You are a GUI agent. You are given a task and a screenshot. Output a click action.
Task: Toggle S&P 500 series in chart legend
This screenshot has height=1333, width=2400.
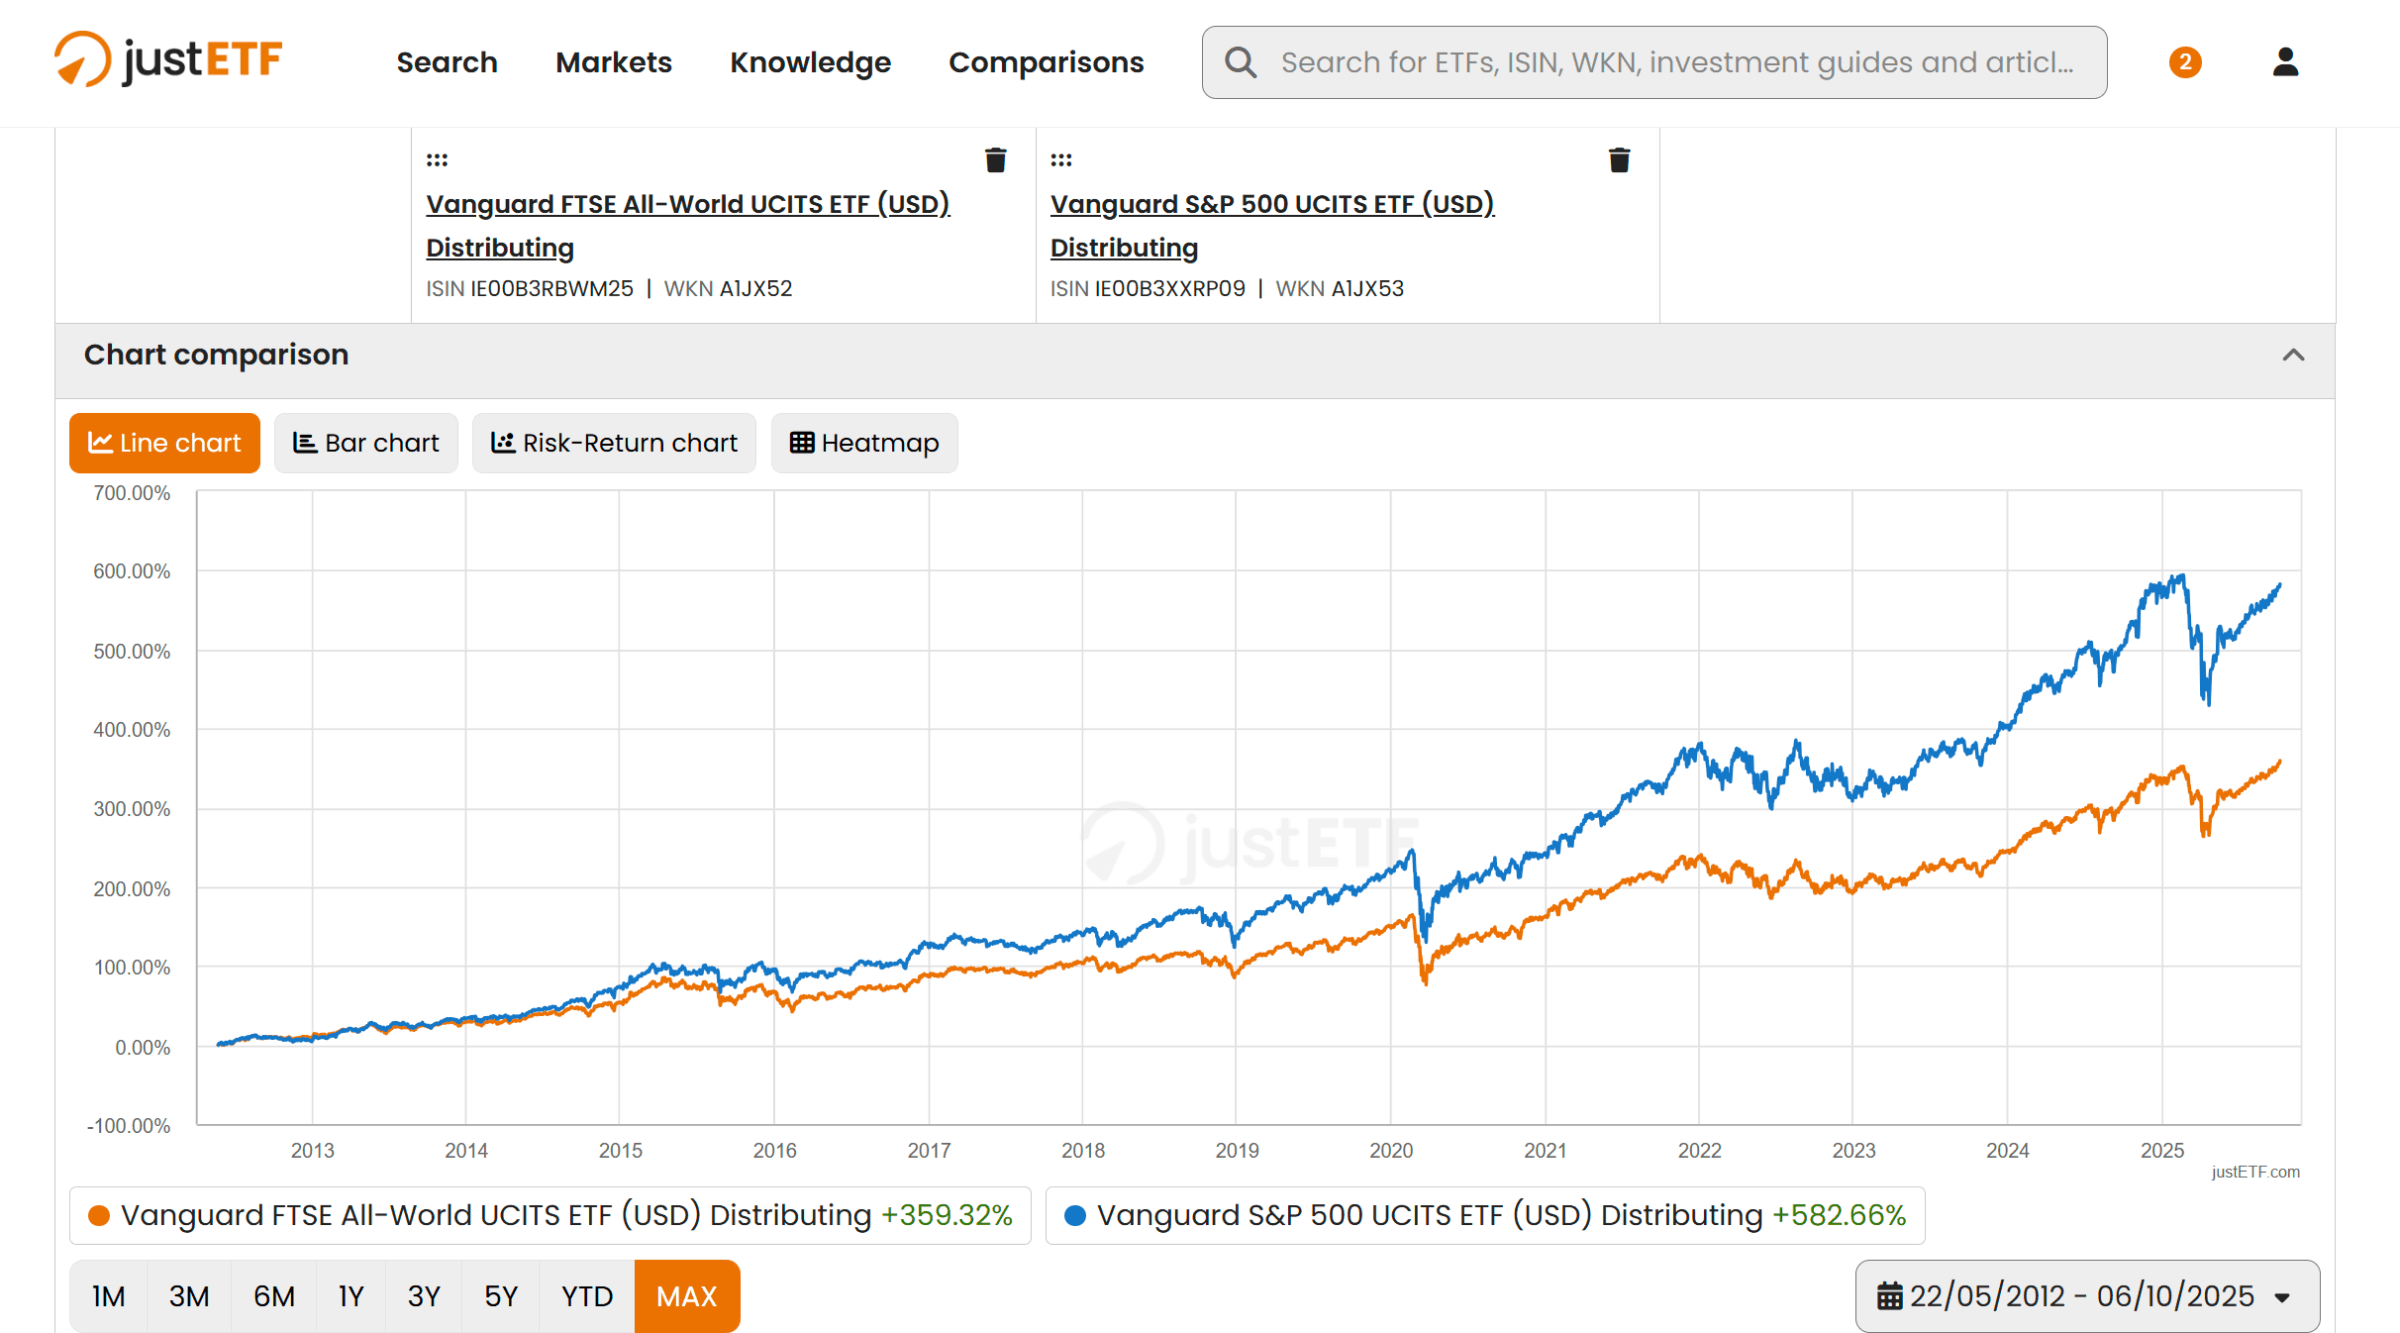point(1484,1215)
